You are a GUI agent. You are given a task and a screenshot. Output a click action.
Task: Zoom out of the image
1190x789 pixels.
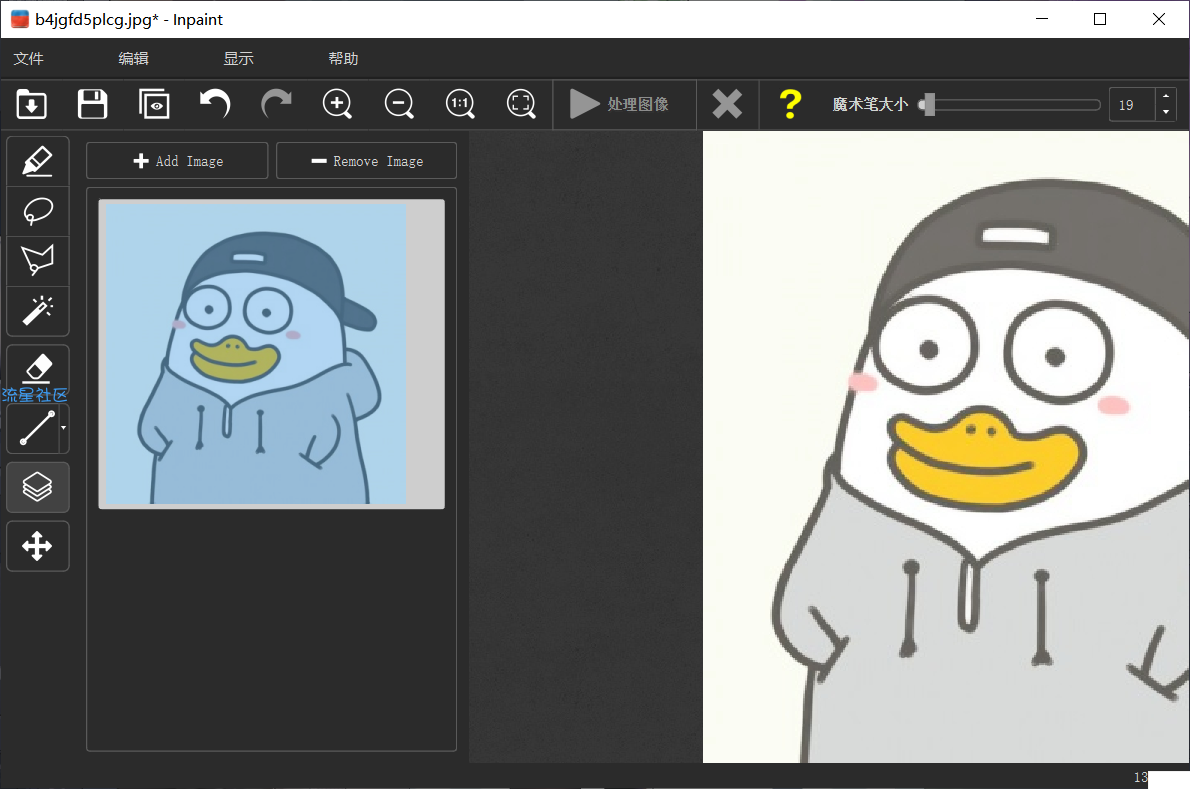point(399,104)
